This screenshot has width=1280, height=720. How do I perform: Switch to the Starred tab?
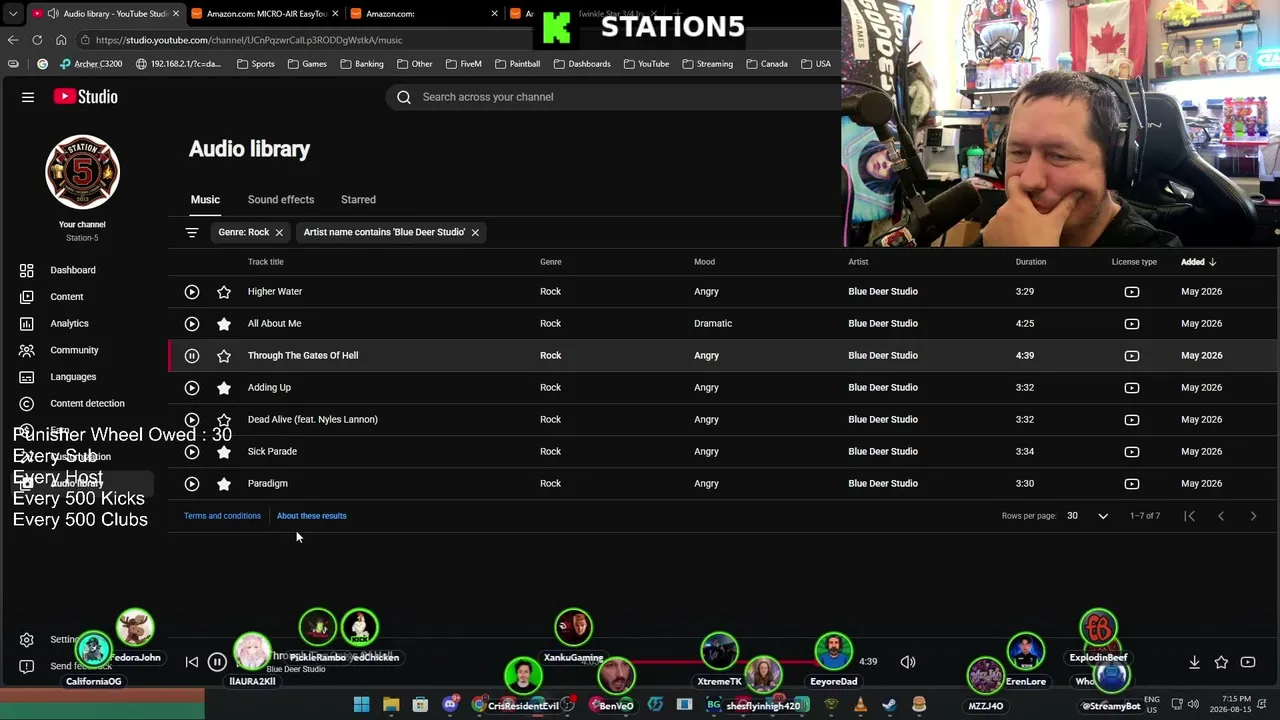[x=358, y=200]
